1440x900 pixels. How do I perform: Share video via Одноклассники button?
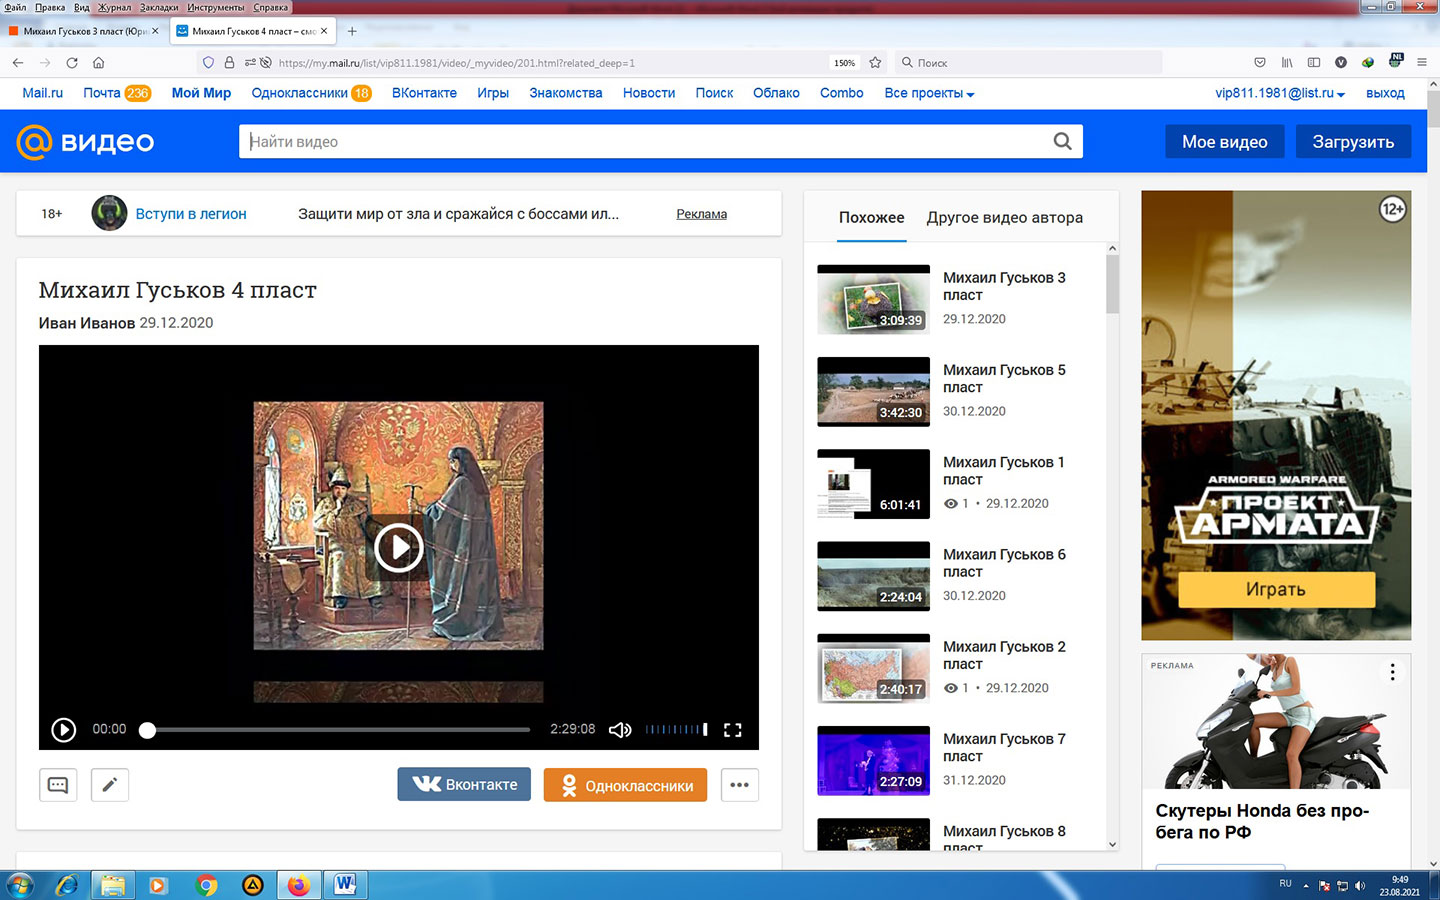(x=625, y=785)
